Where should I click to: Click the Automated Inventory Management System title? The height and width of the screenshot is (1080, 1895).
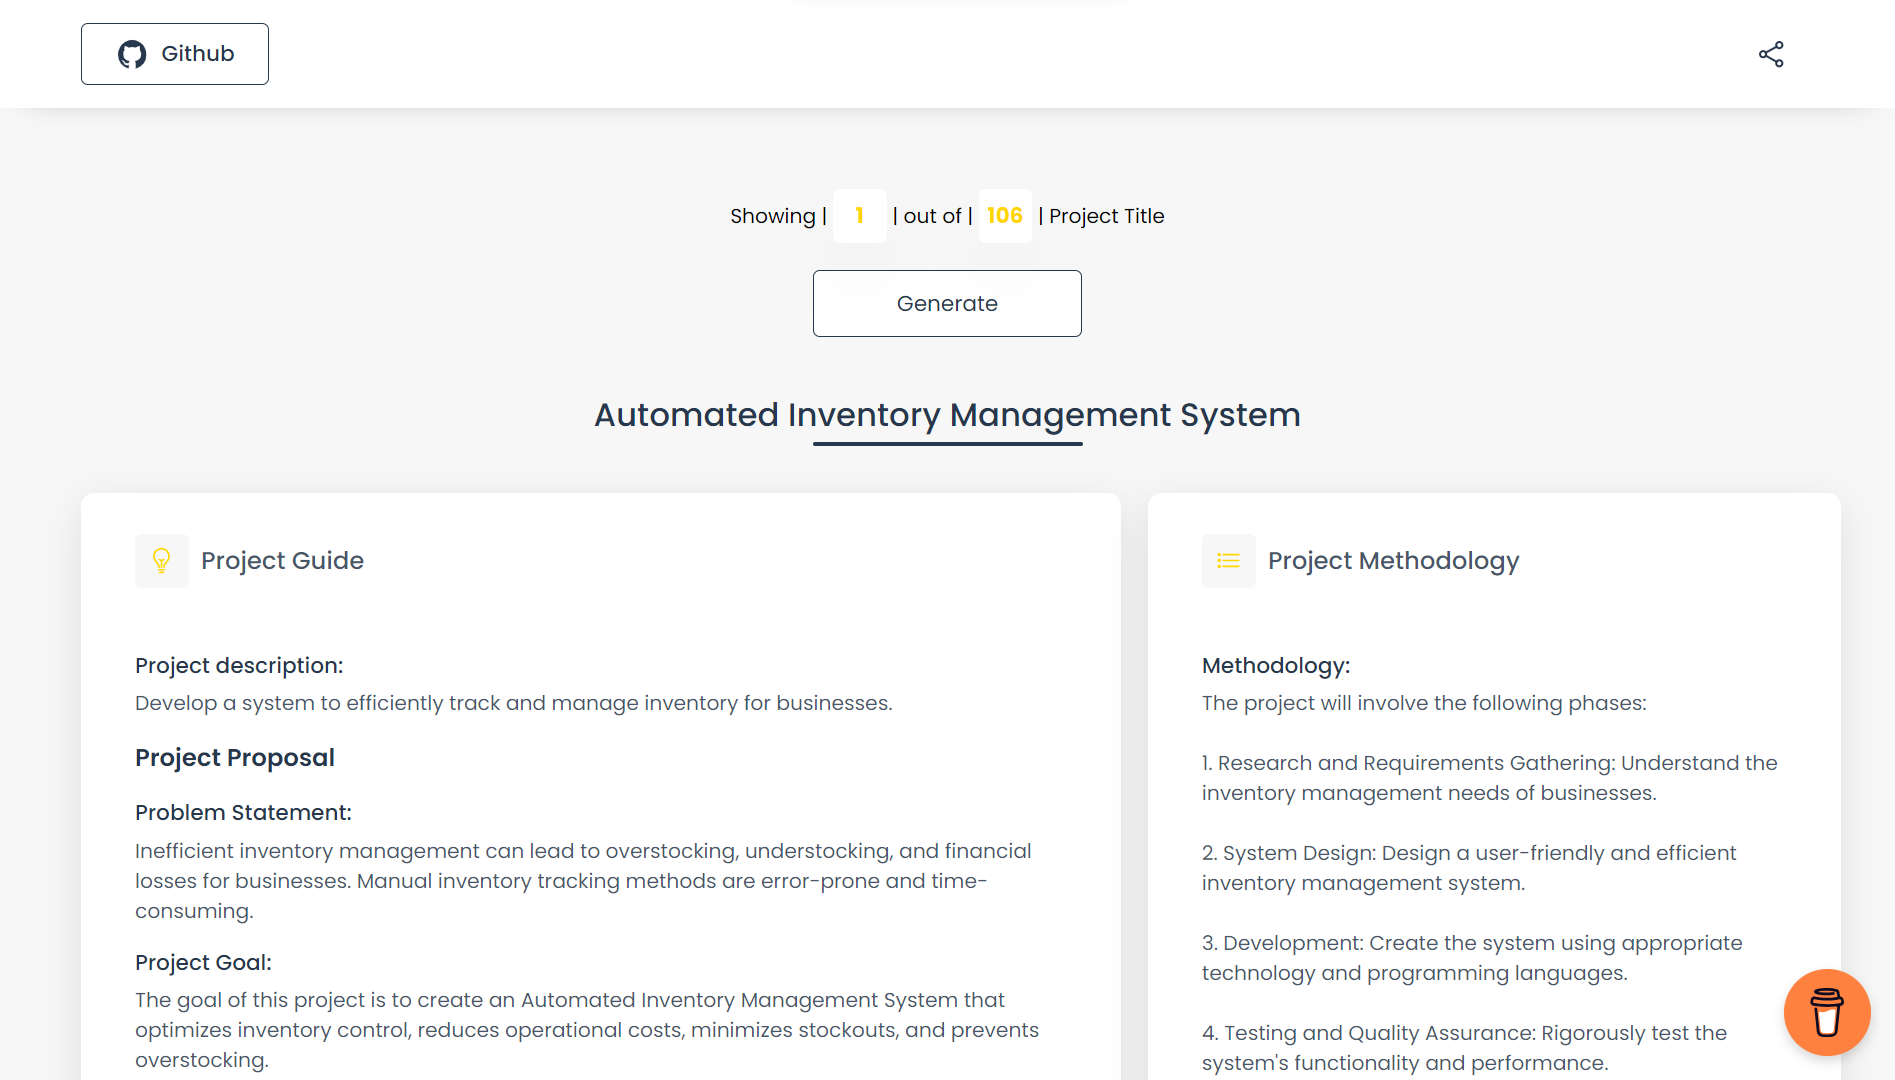(947, 415)
